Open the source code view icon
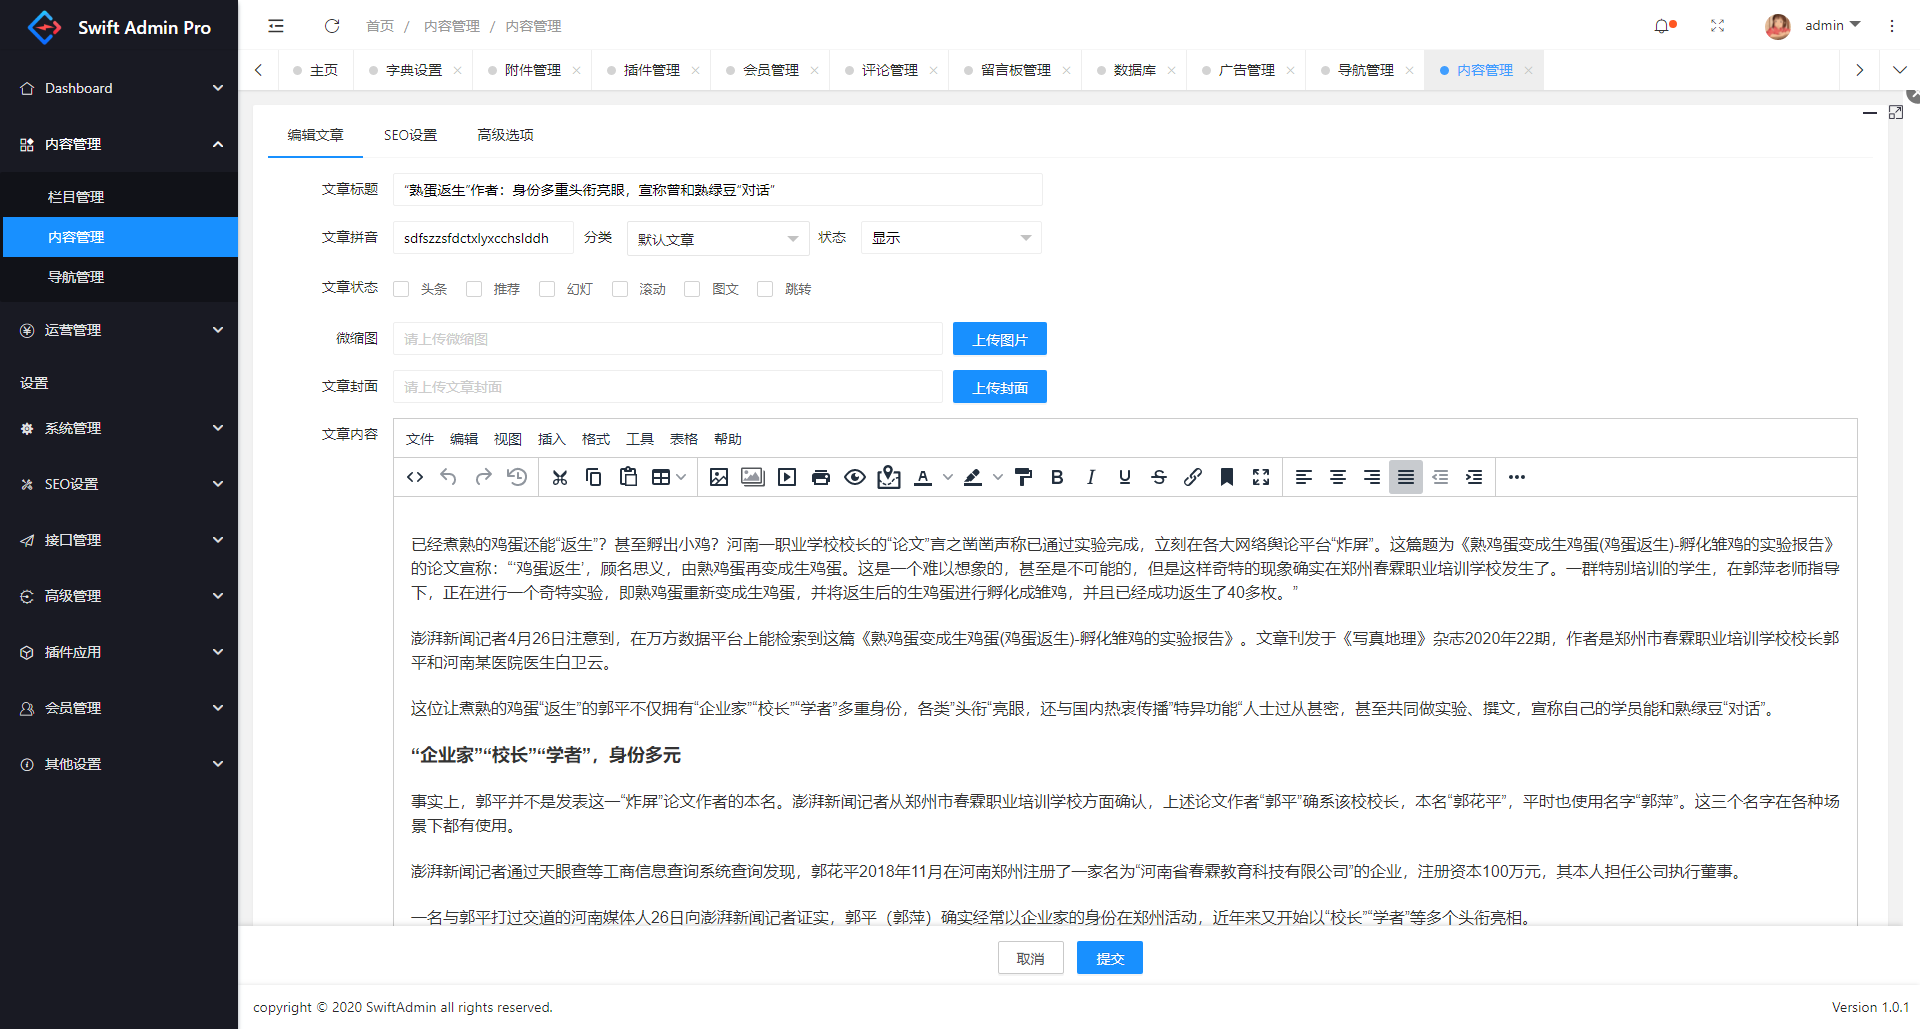The width and height of the screenshot is (1920, 1029). click(414, 477)
